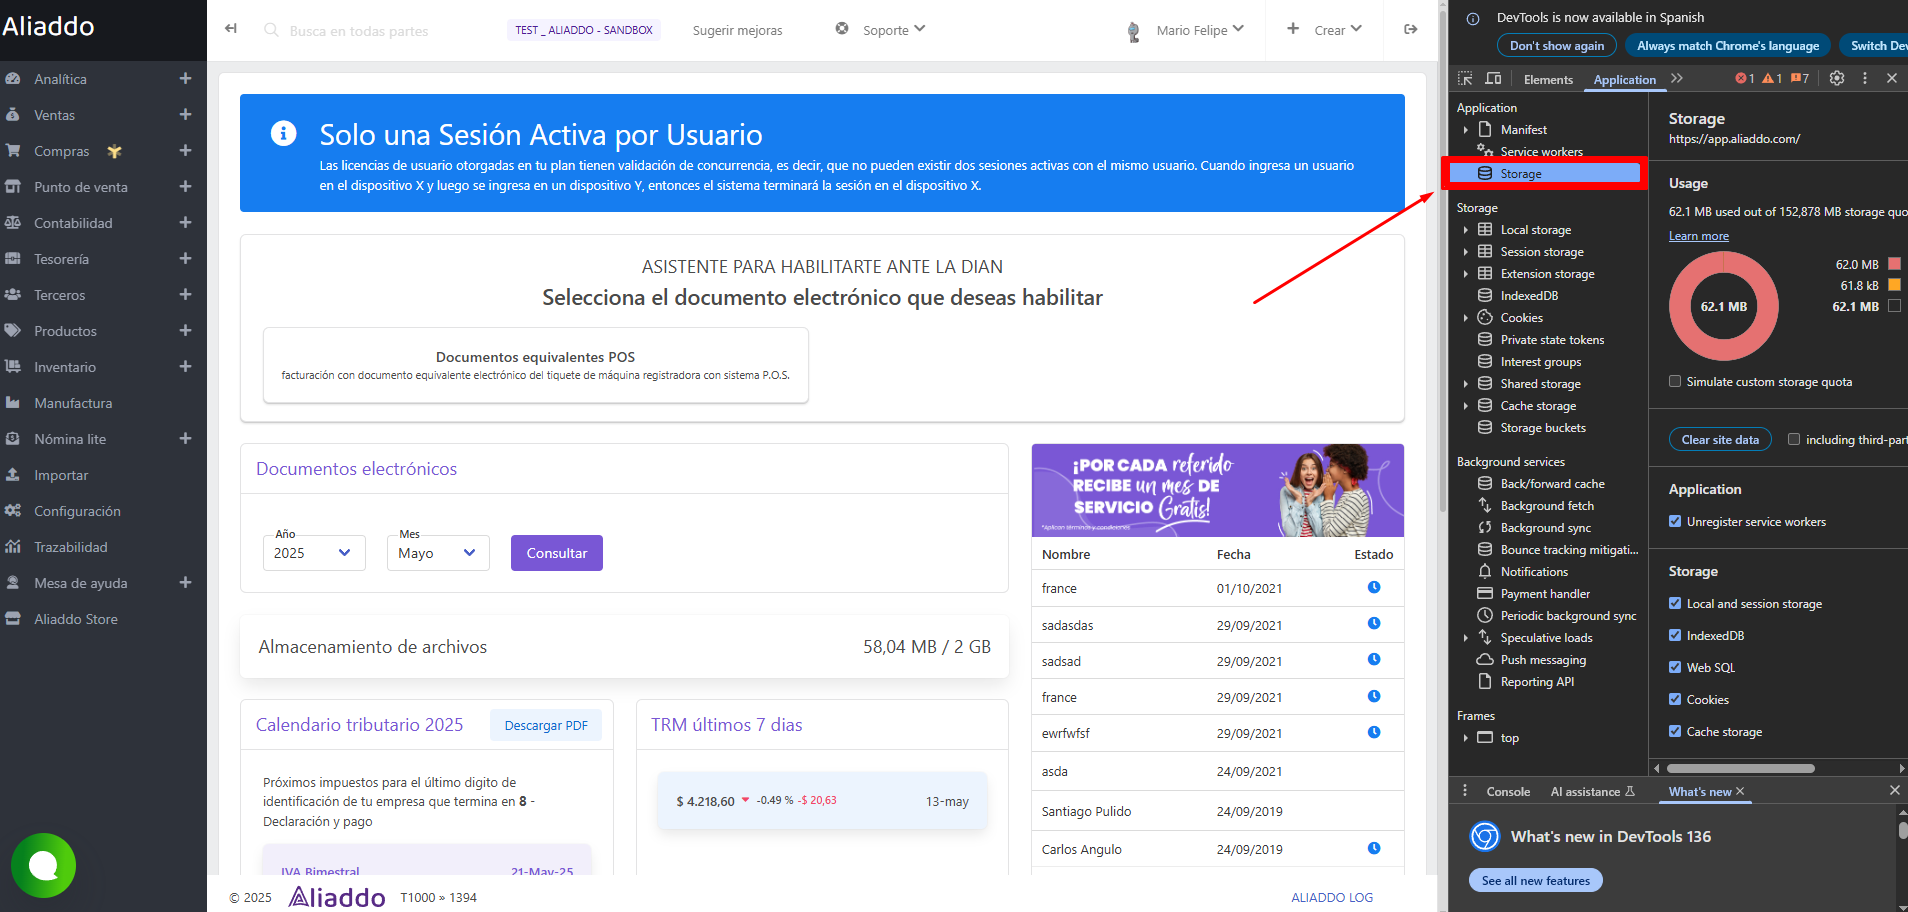Screen dimensions: 1908x912
Task: Click the clock status icon for Carlos Angulo
Action: point(1374,848)
